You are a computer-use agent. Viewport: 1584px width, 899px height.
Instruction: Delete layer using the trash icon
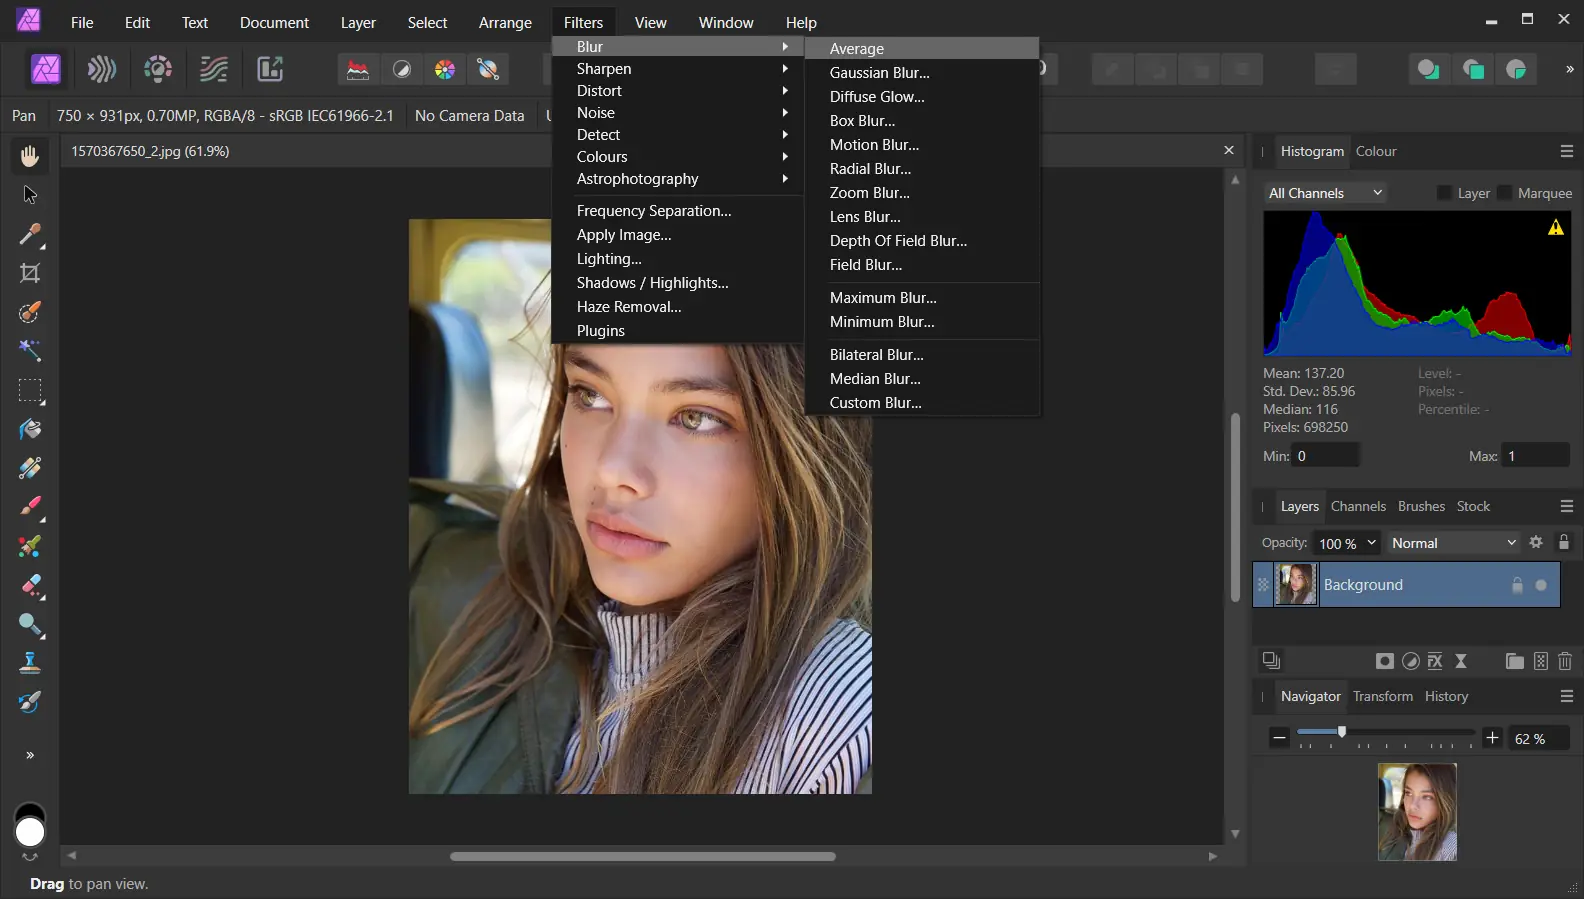click(1565, 661)
